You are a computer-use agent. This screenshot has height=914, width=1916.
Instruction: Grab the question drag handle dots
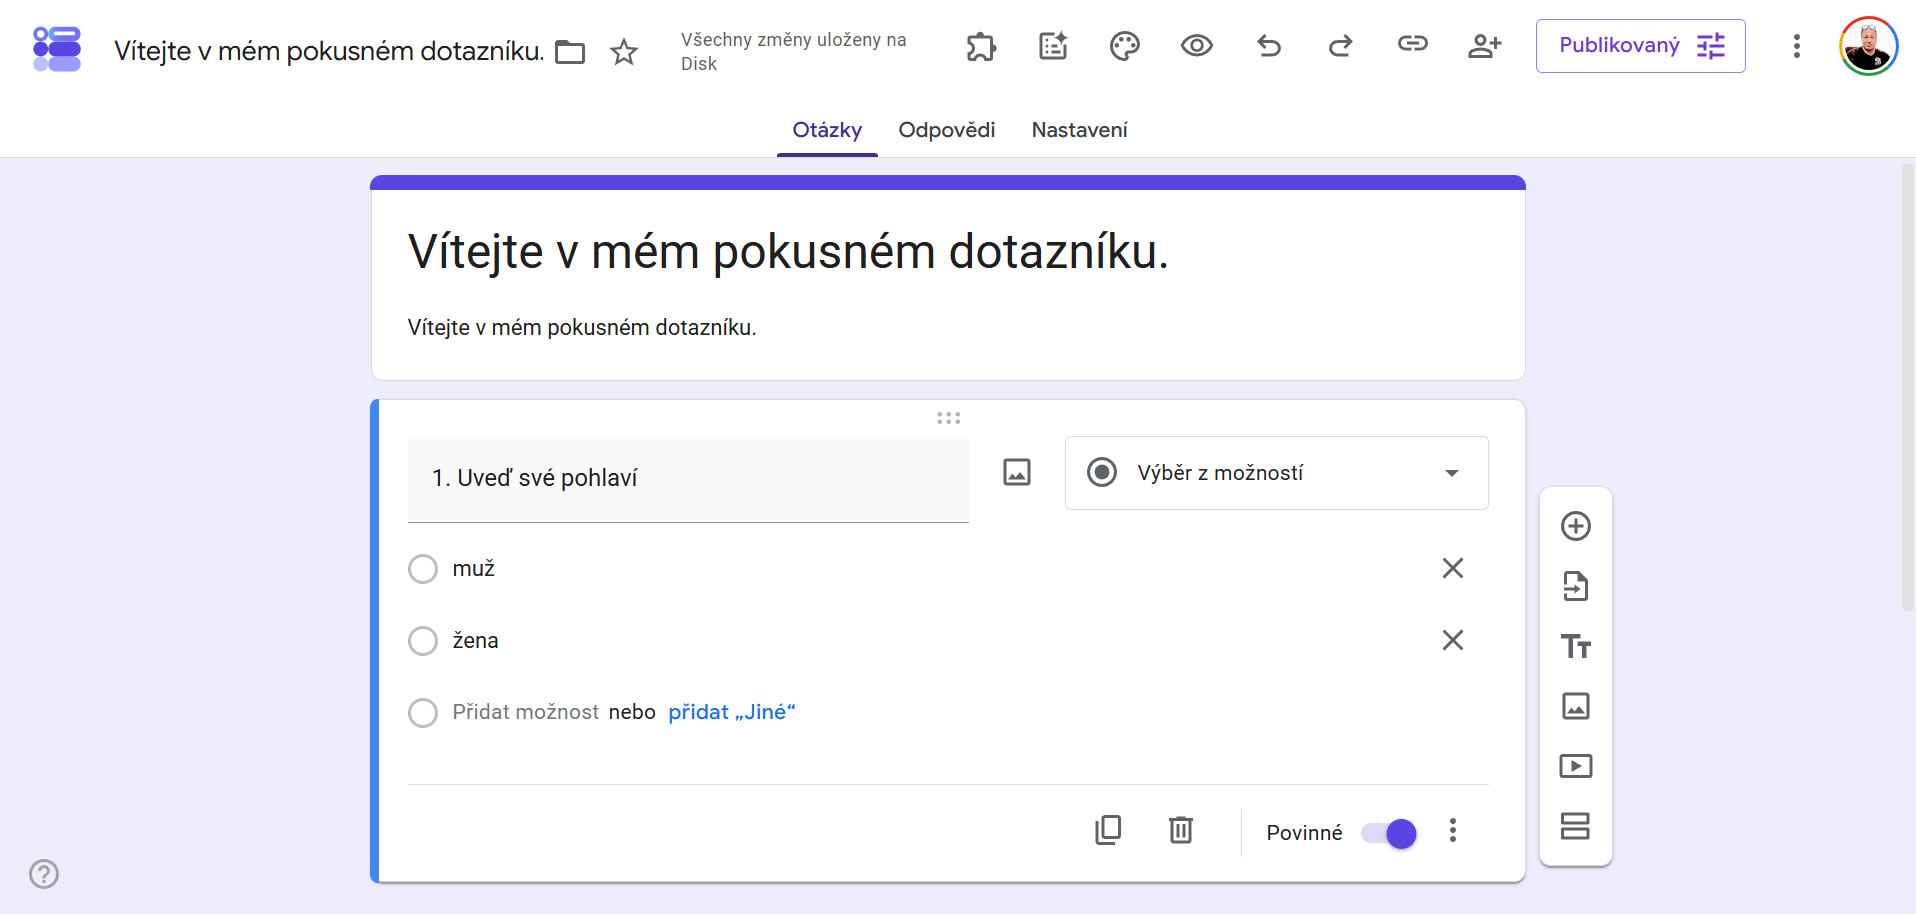[948, 418]
